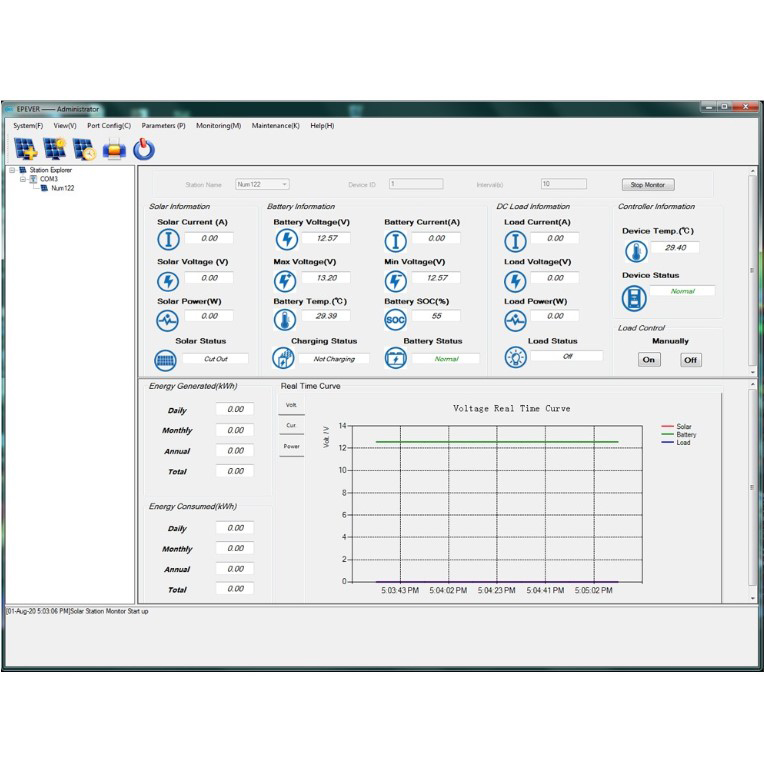The width and height of the screenshot is (764, 766).
Task: Collapse the COM3 tree node
Action: tap(22, 179)
